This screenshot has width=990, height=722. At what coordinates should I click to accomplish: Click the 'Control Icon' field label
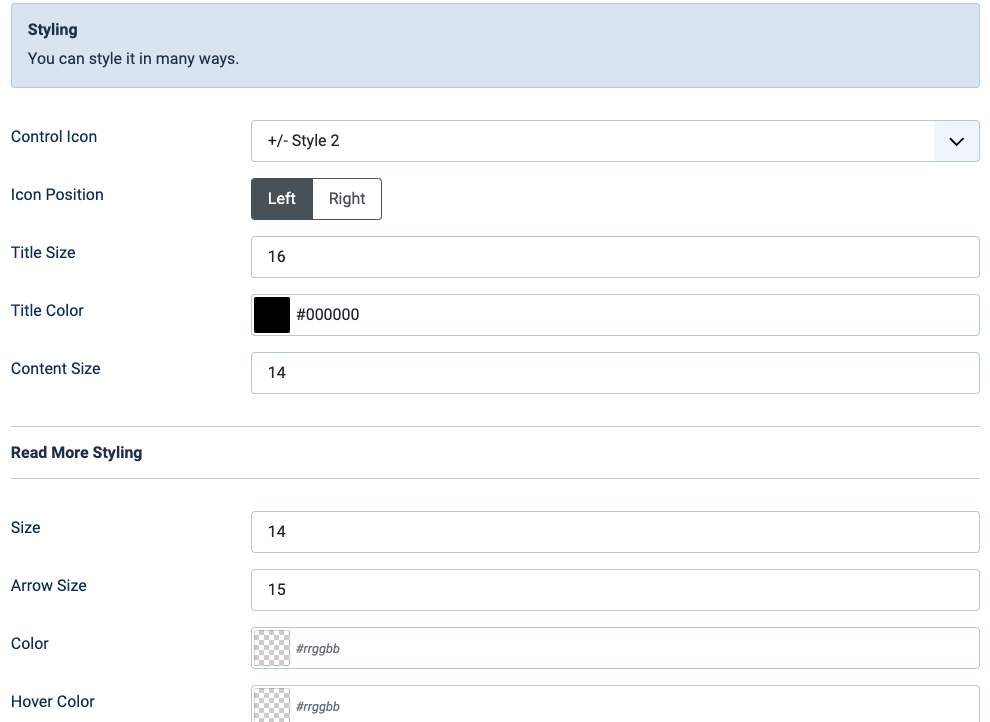(54, 137)
